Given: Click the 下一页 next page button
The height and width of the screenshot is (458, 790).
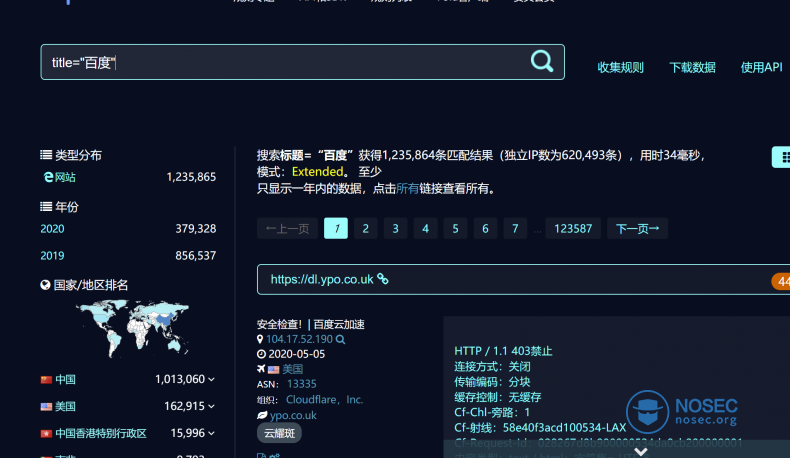Looking at the screenshot, I should pyautogui.click(x=637, y=229).
